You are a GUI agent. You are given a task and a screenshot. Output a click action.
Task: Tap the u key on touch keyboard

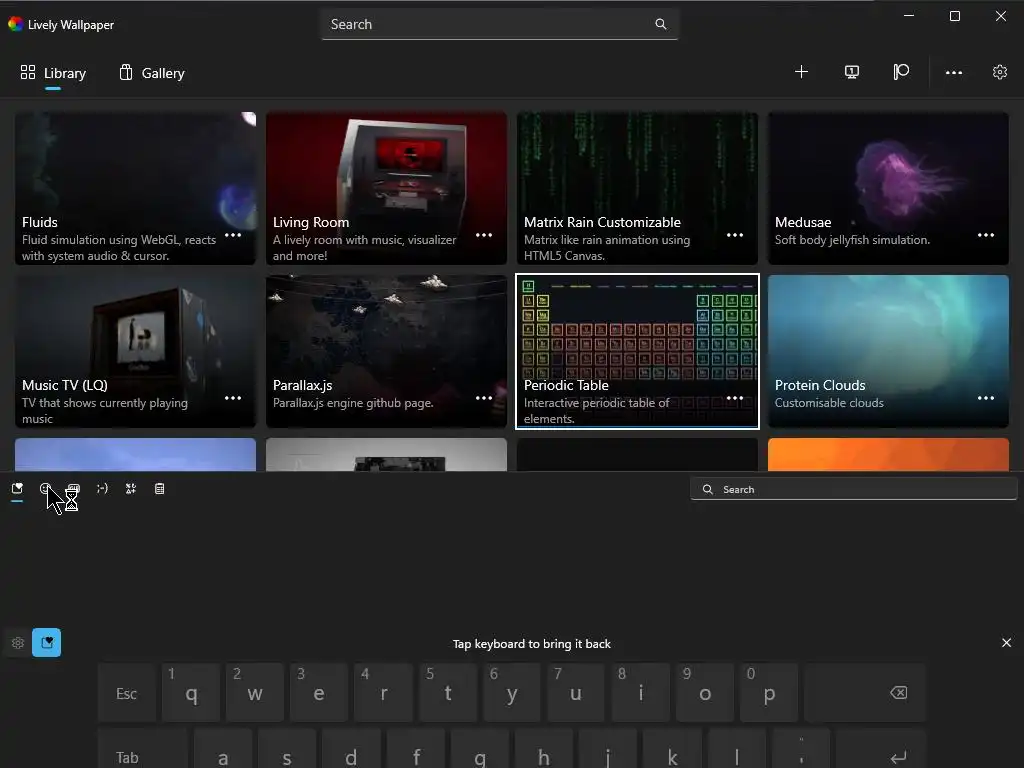576,693
